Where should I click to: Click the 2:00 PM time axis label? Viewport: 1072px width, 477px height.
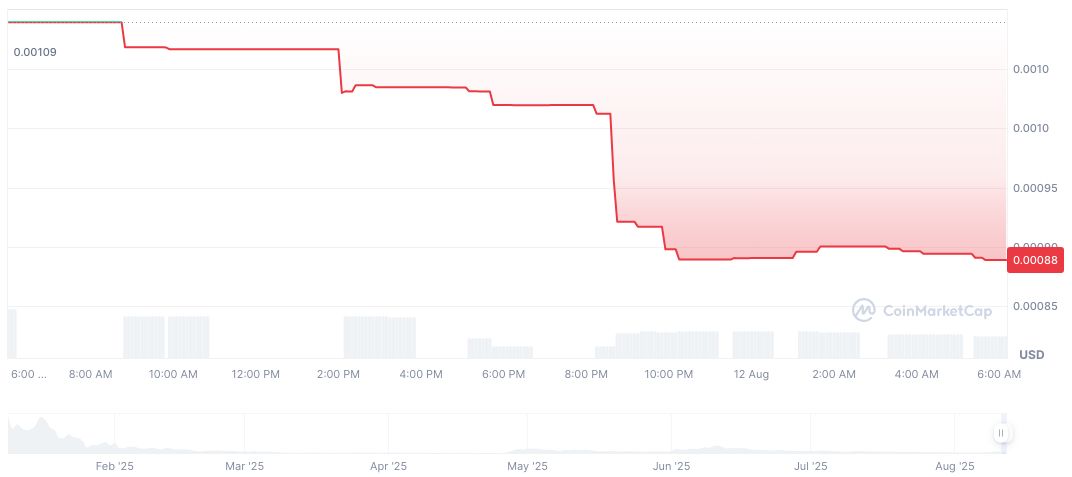pos(338,375)
